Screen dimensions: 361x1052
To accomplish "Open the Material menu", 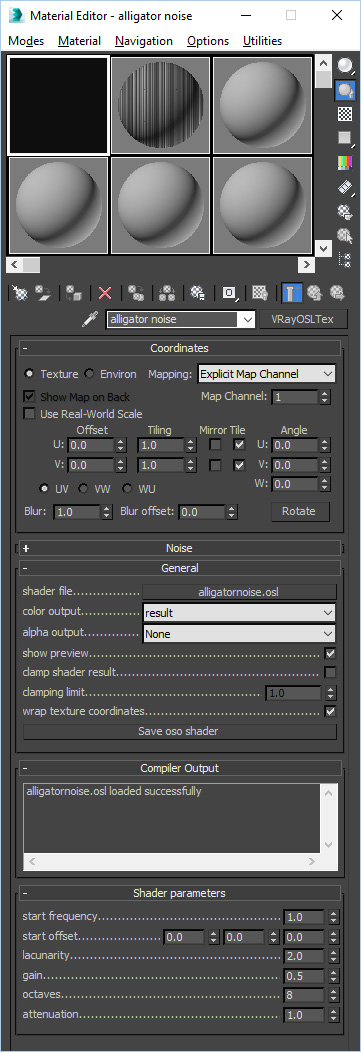I will click(x=79, y=41).
